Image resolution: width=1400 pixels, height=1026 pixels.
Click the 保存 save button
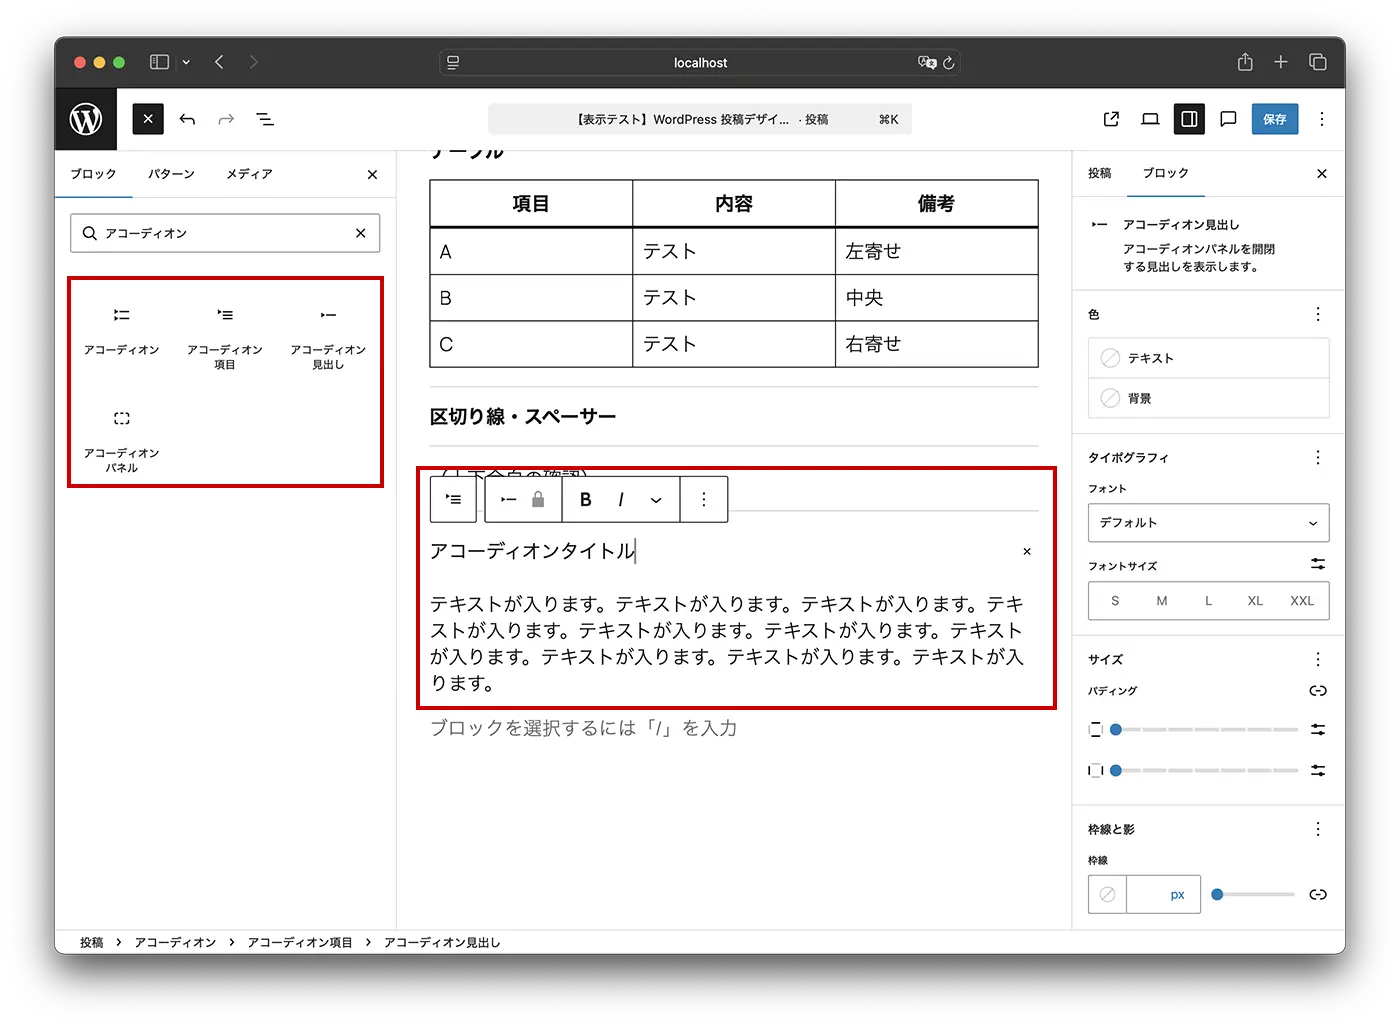[x=1275, y=119]
